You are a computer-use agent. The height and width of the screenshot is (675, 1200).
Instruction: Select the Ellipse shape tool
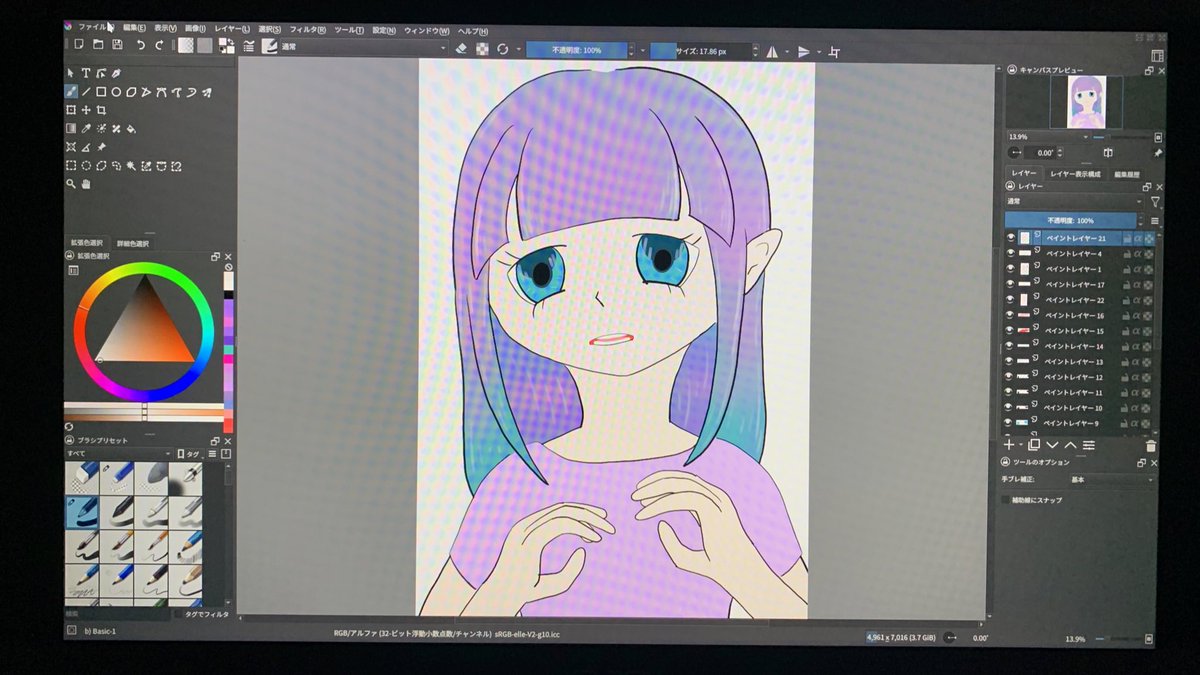pos(116,91)
